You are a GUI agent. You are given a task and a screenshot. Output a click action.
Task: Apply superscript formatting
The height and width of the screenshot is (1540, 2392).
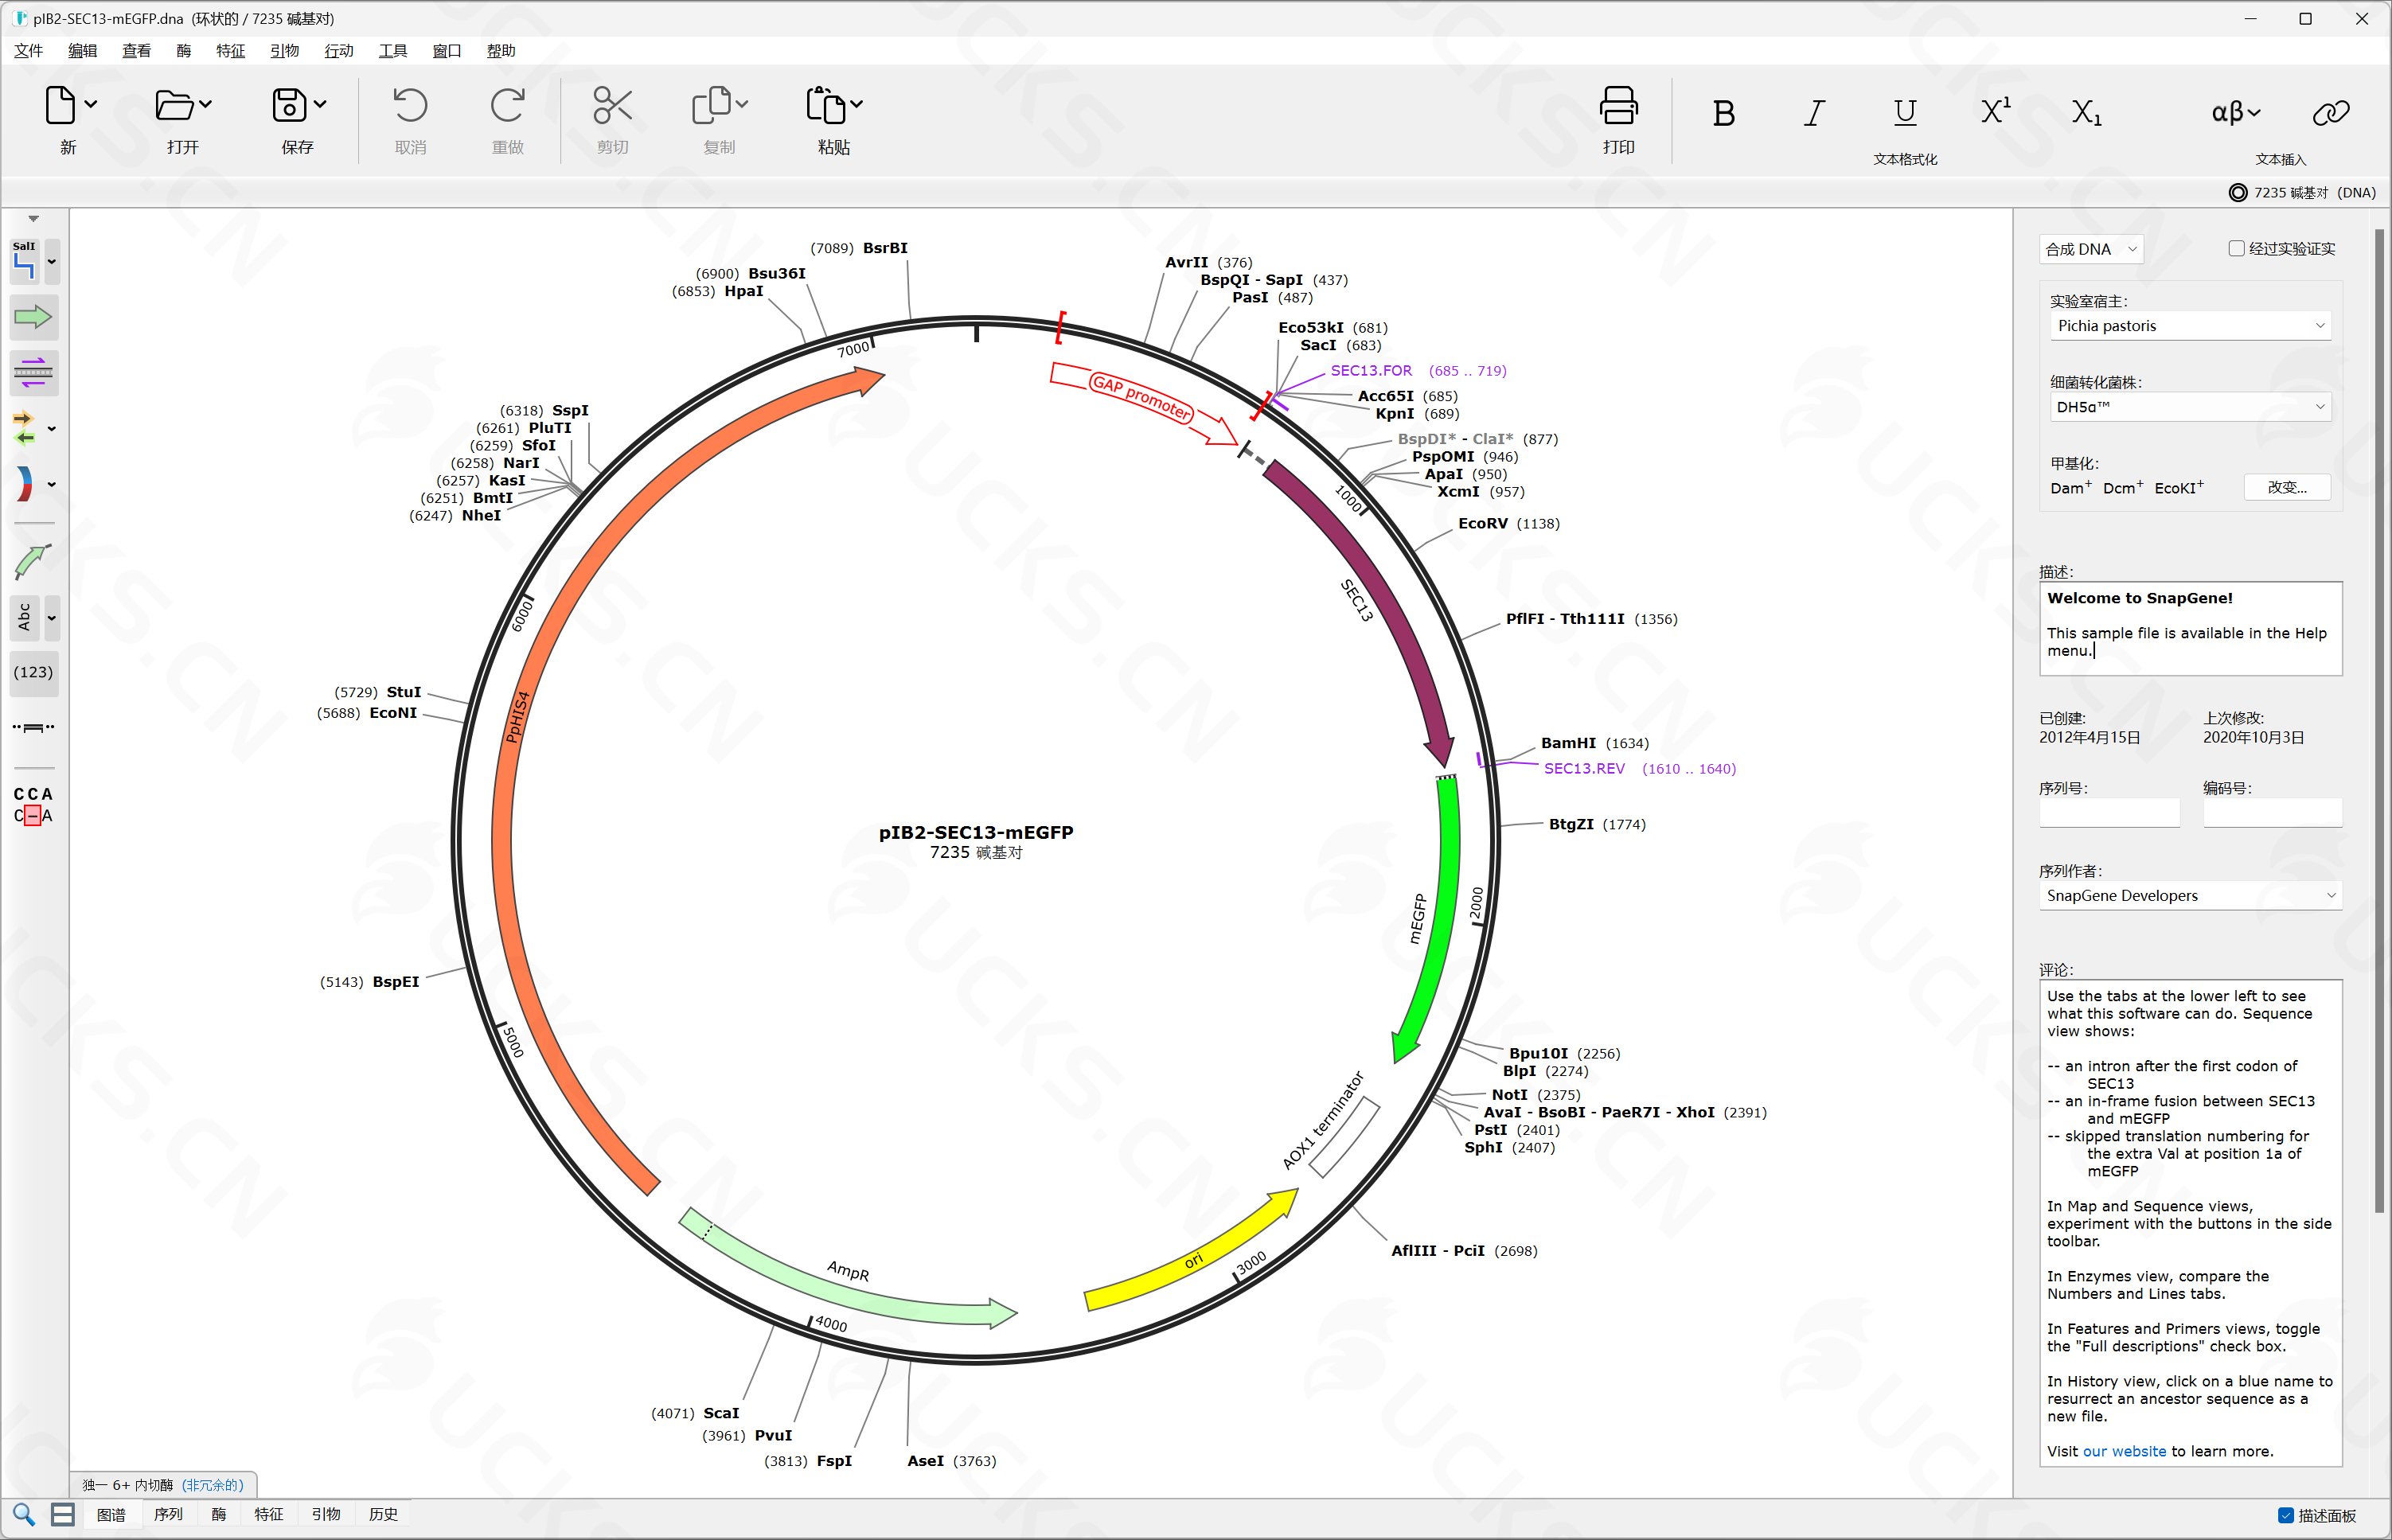(1996, 111)
